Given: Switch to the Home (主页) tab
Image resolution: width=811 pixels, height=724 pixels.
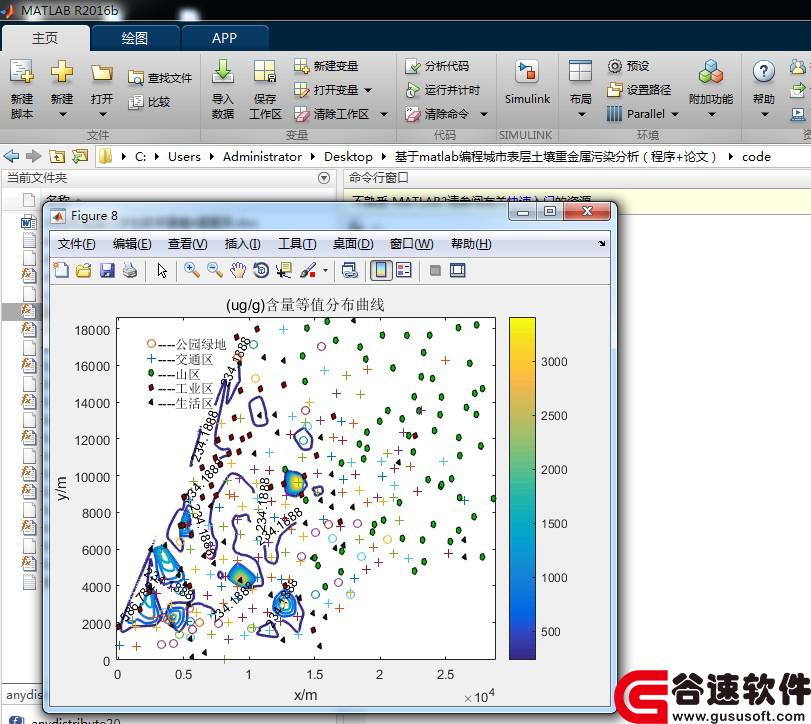Looking at the screenshot, I should 45,38.
